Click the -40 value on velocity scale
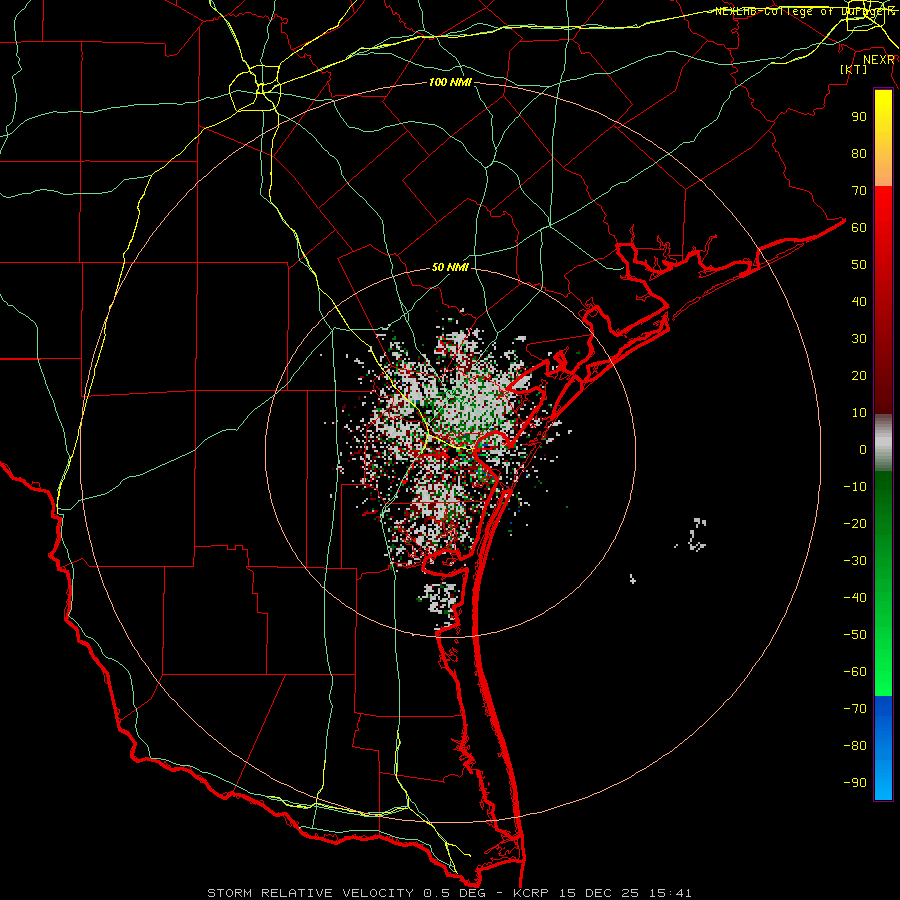Image resolution: width=900 pixels, height=900 pixels. [x=855, y=598]
